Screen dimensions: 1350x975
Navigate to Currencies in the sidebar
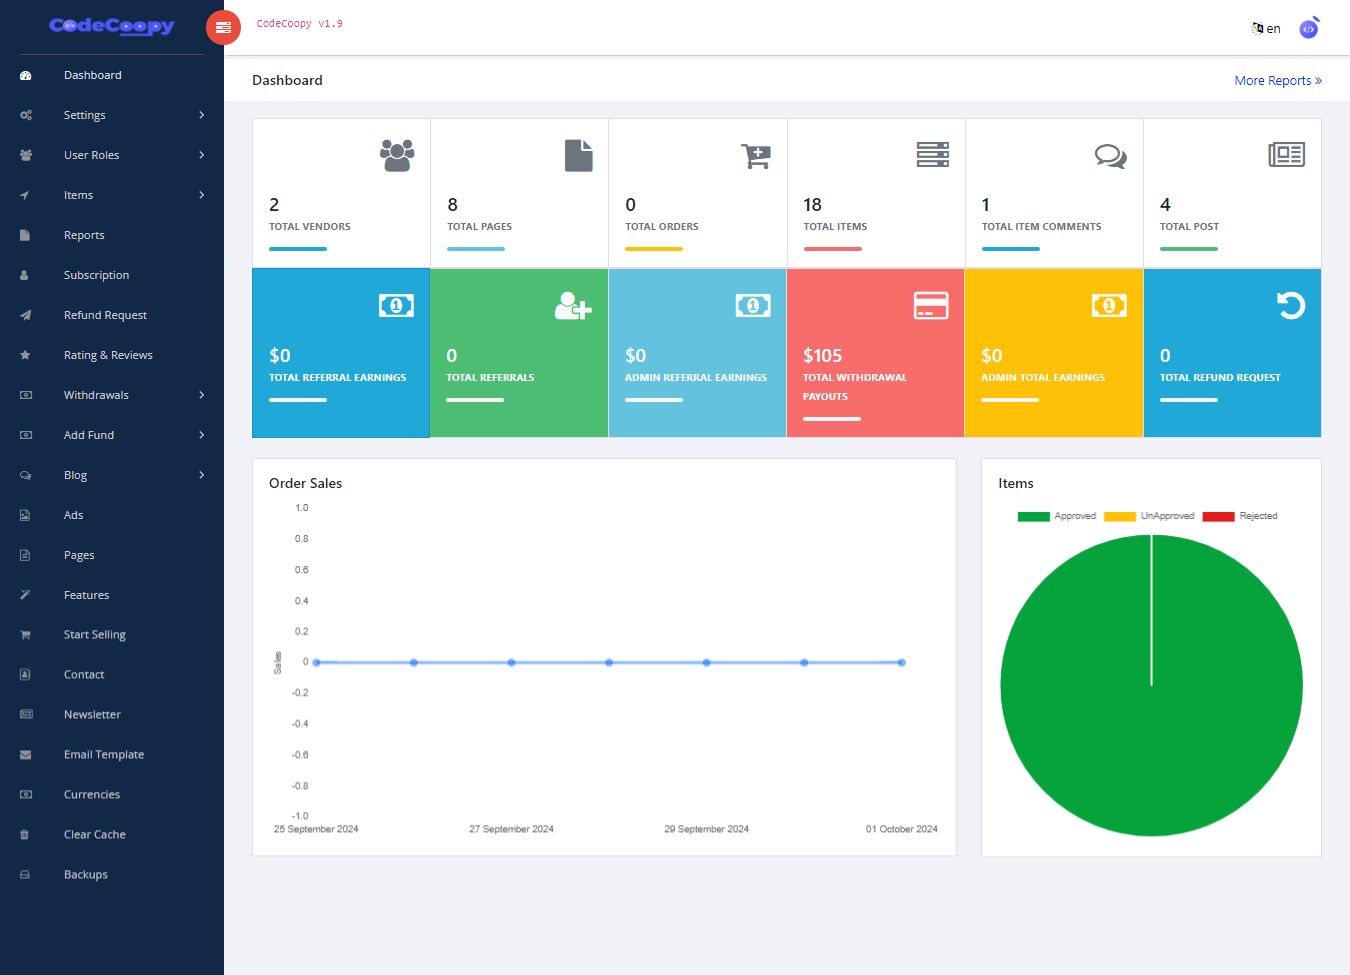coord(112,795)
